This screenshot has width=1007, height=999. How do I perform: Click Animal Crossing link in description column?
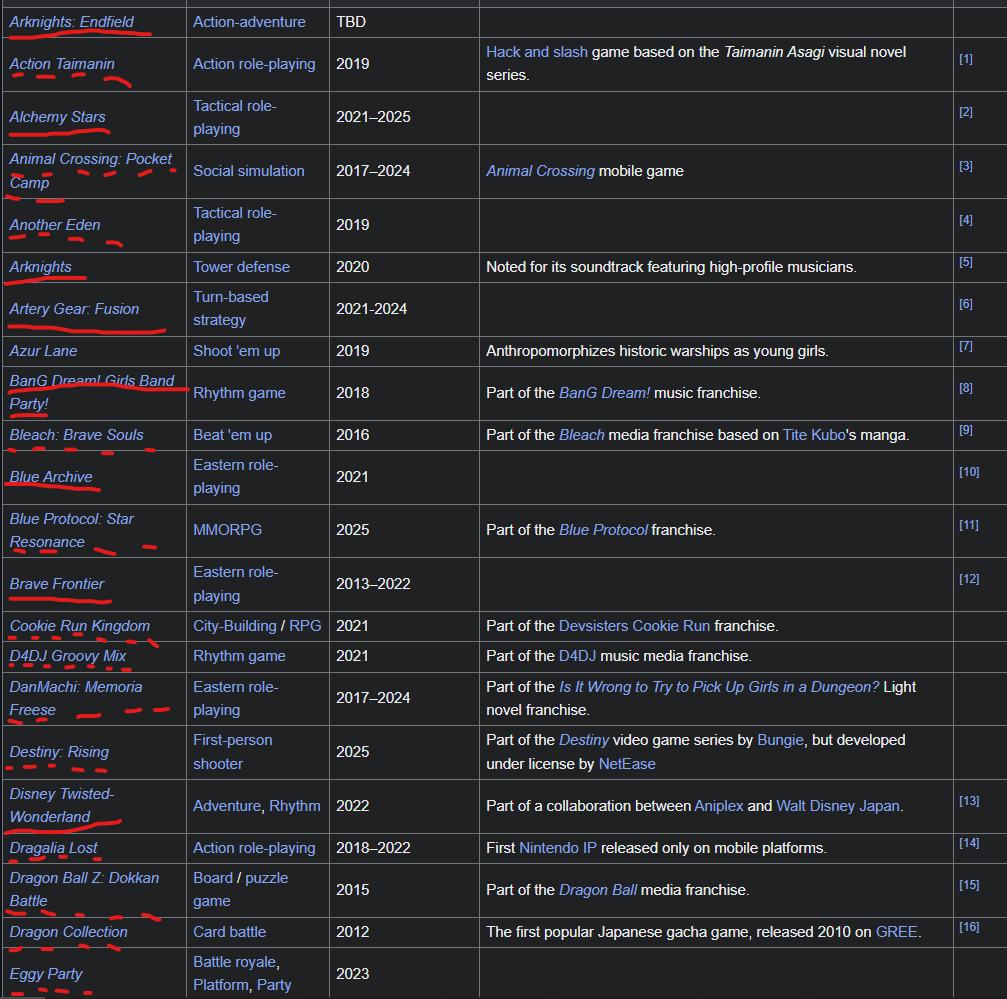pyautogui.click(x=540, y=171)
